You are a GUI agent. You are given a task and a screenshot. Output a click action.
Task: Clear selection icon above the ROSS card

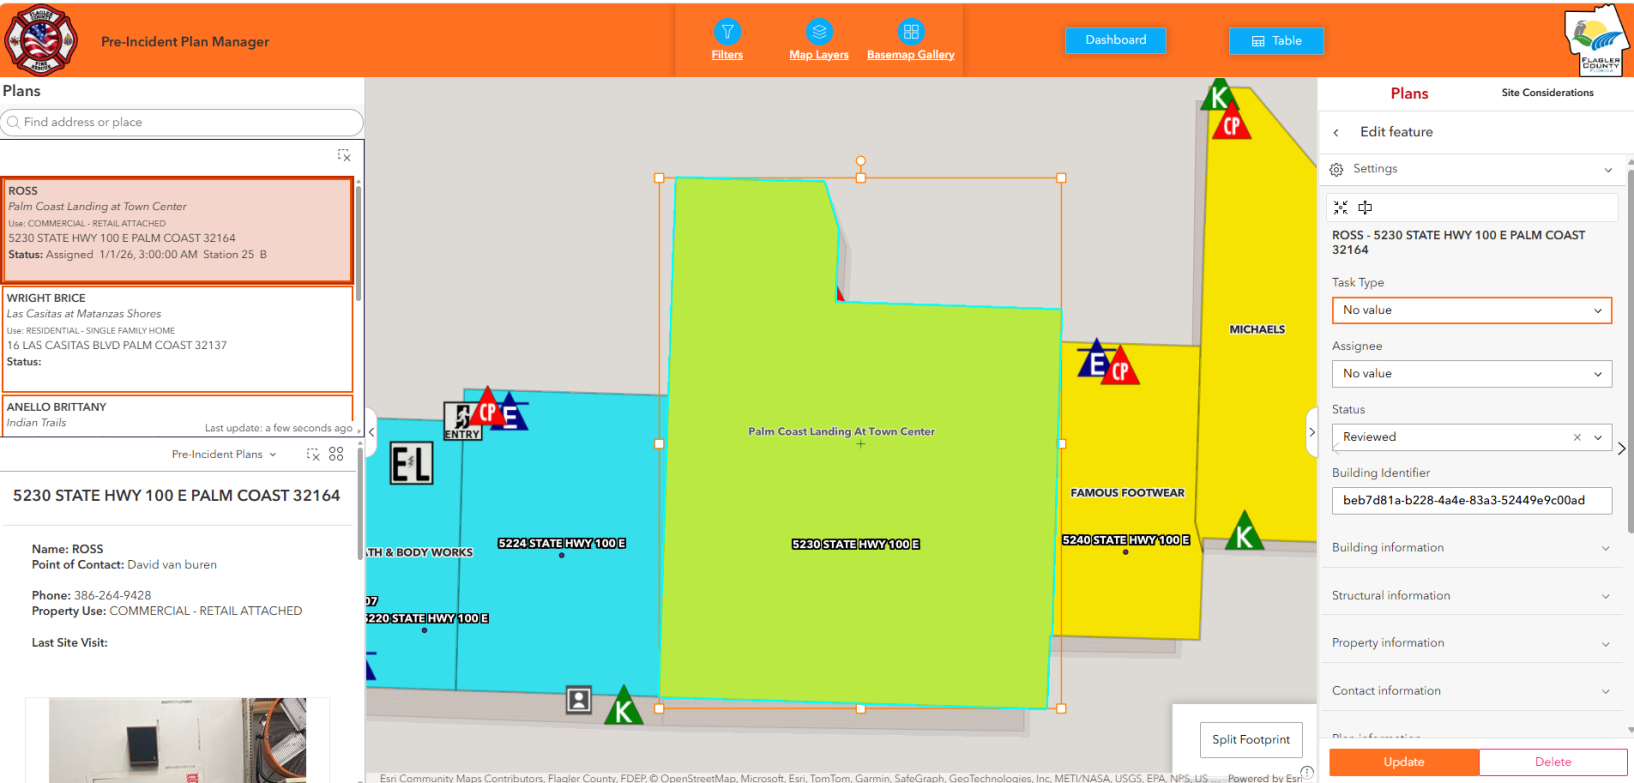[344, 156]
